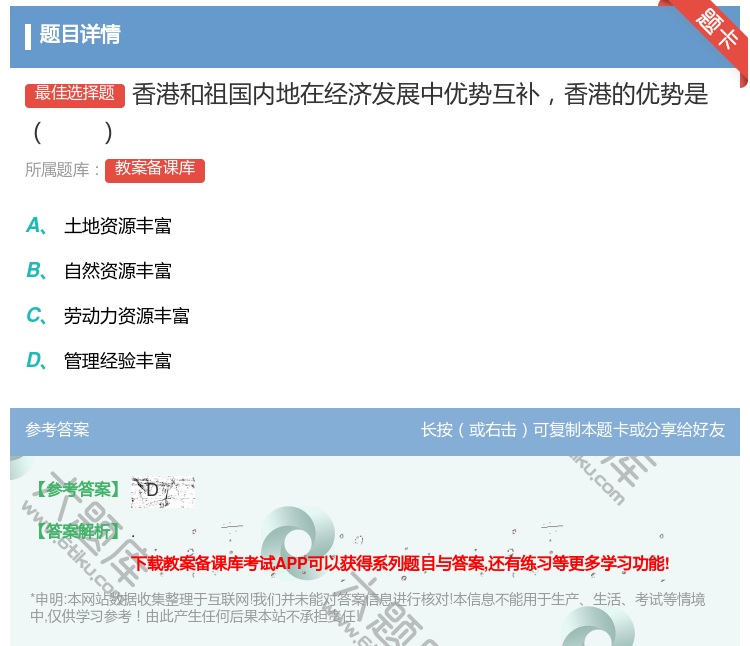
Task: Click the 【答案解析】 green label
Action: pyautogui.click(x=78, y=532)
